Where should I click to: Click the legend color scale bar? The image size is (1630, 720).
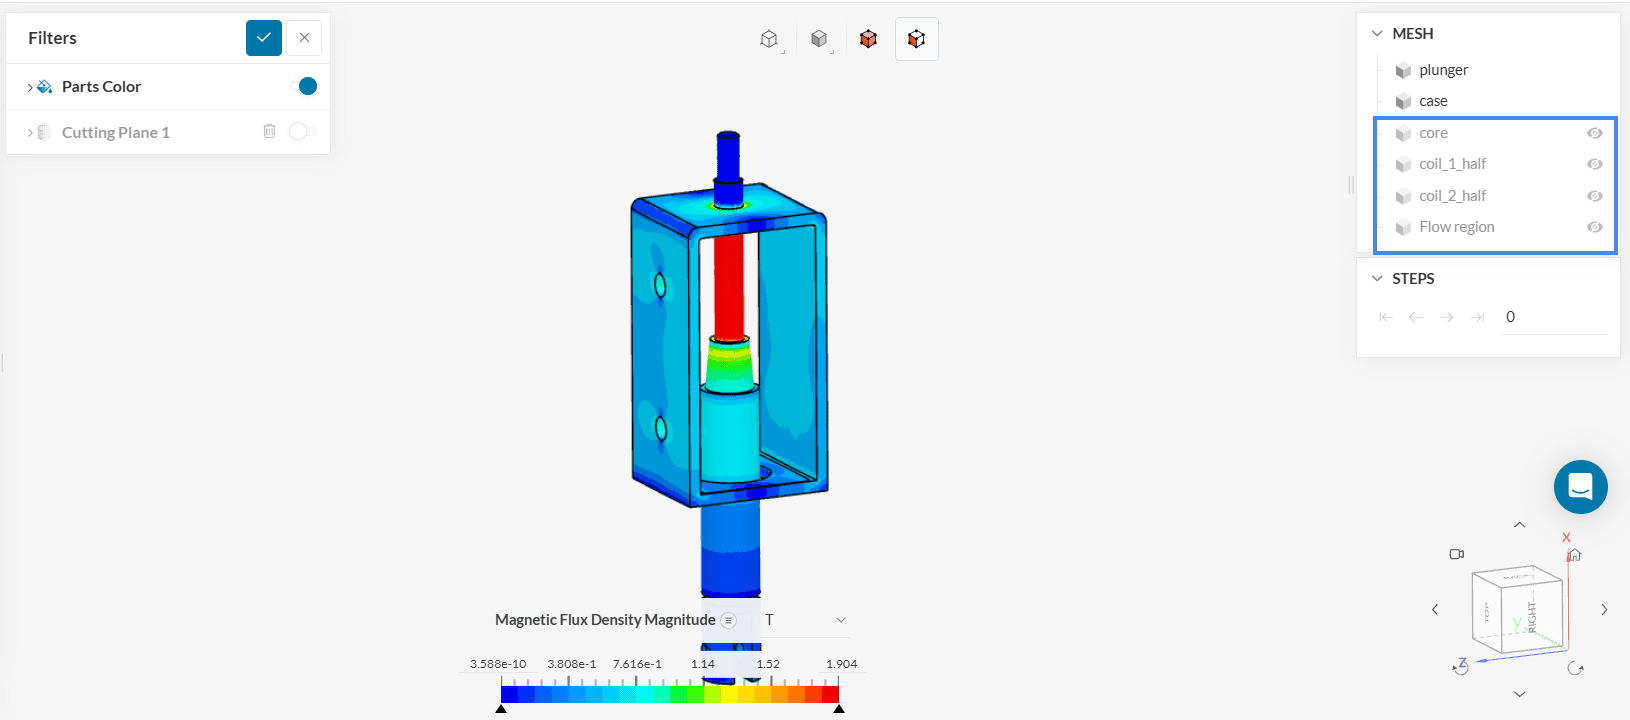(x=669, y=694)
